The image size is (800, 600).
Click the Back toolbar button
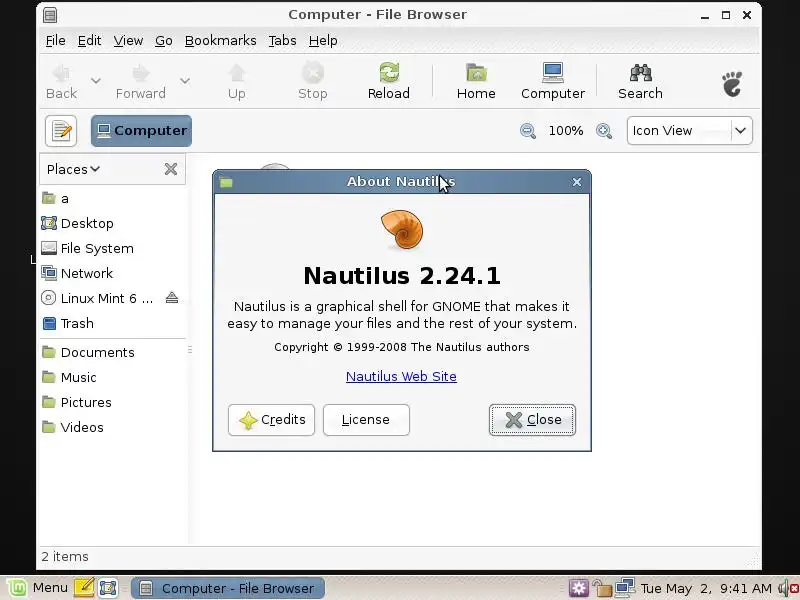coord(62,82)
